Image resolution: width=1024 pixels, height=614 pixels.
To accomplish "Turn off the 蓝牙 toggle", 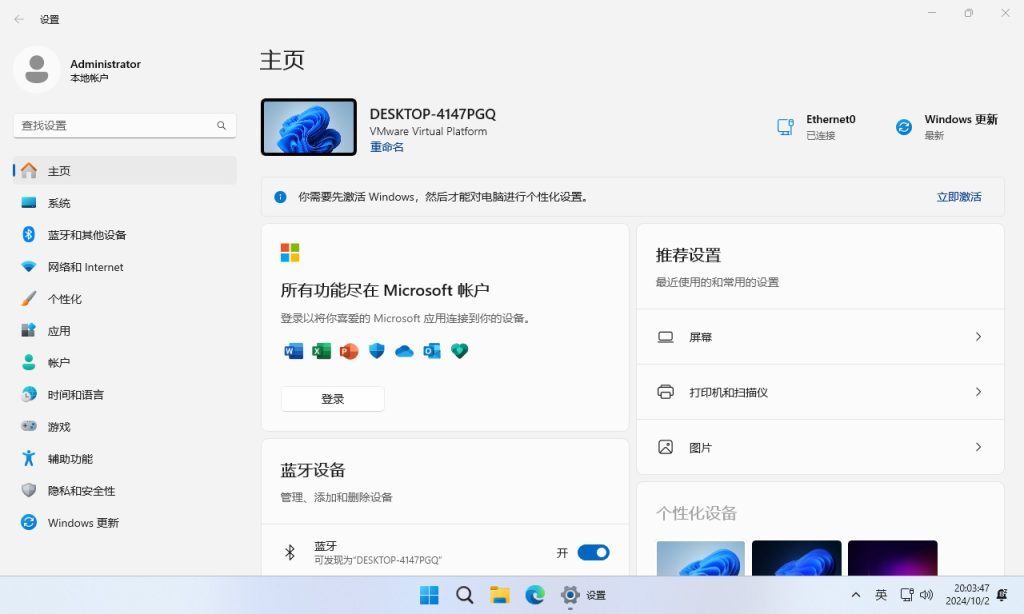I will (x=592, y=552).
